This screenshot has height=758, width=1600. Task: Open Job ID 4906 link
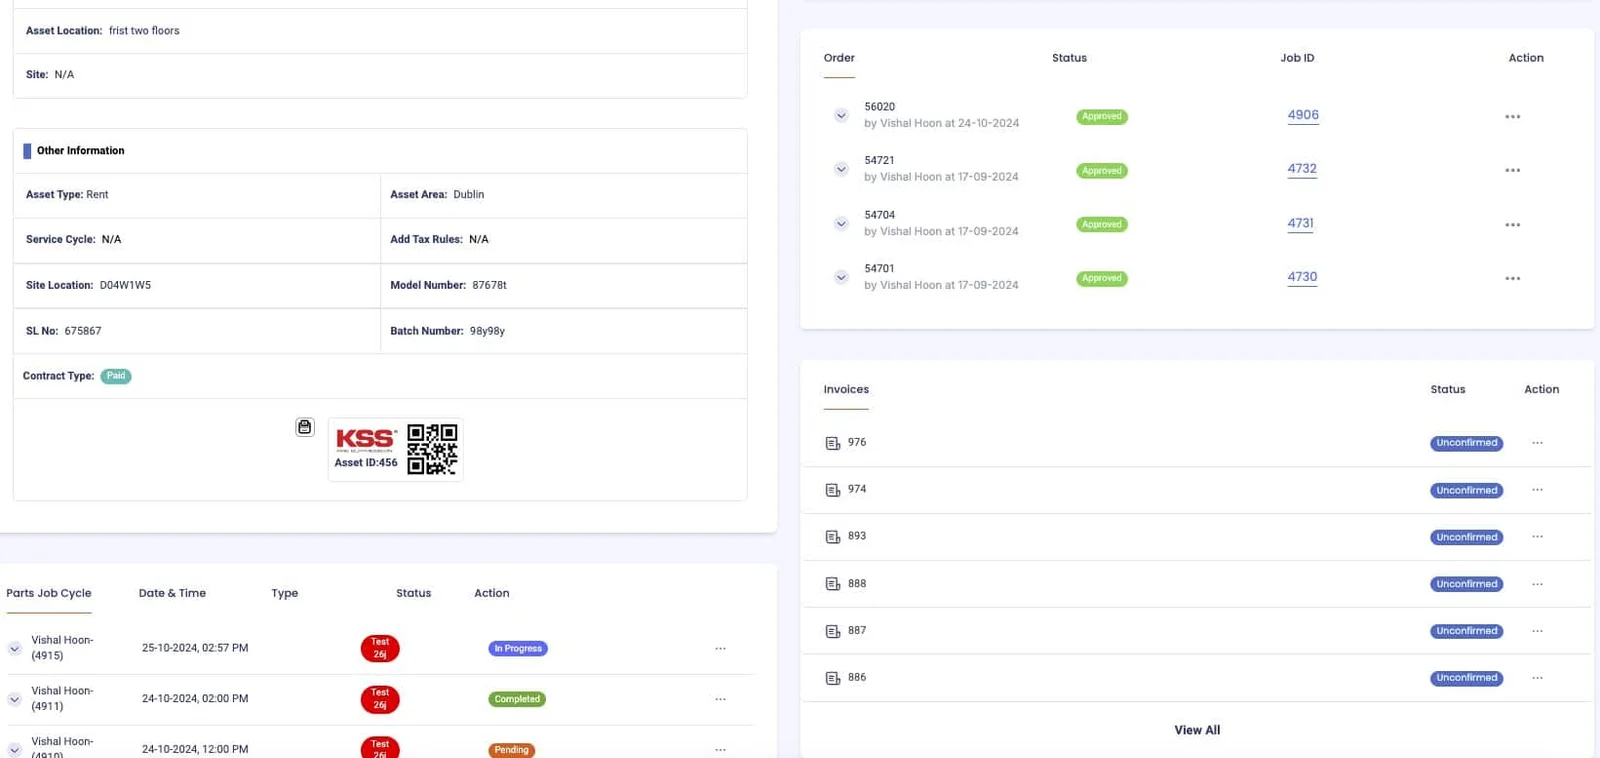tap(1302, 115)
